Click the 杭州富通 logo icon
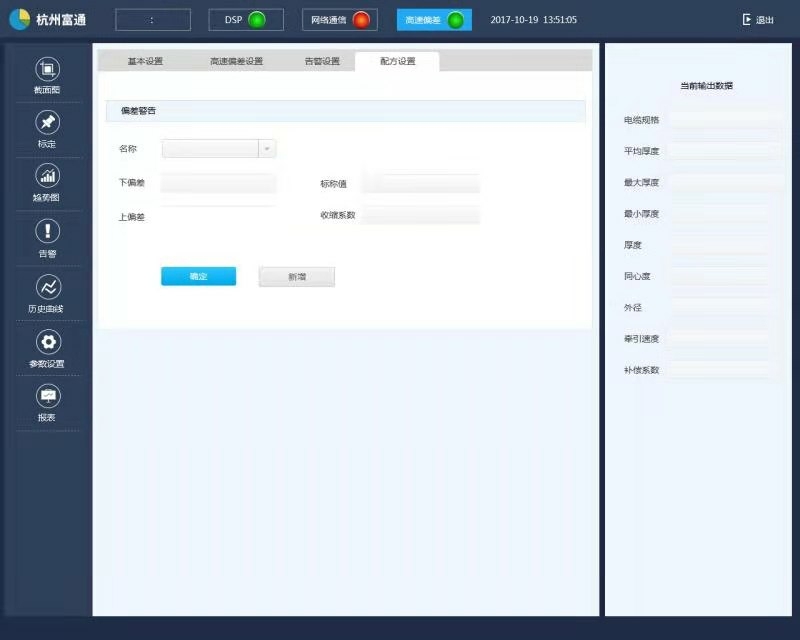Viewport: 800px width, 640px height. 20,19
